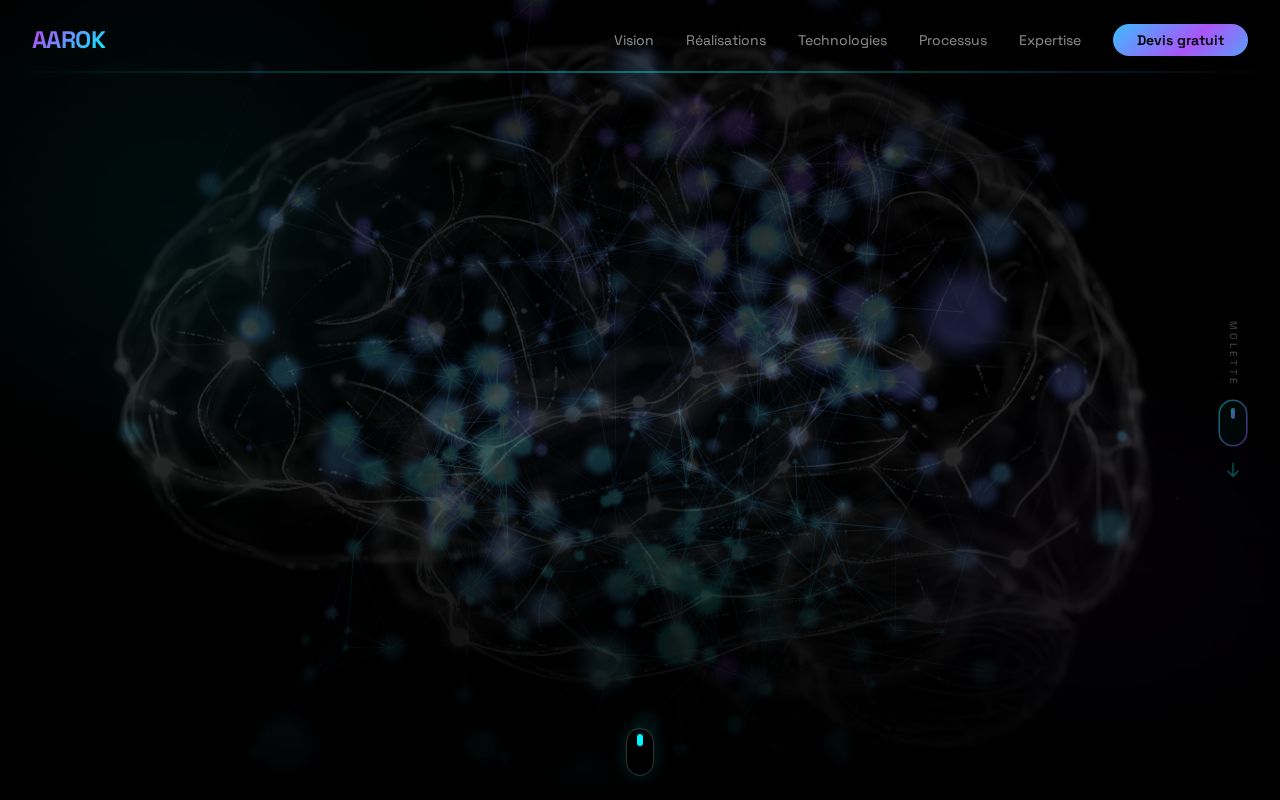This screenshot has height=800, width=1280.
Task: Click the teal down arrow under the mouse icon
Action: coord(1233,470)
